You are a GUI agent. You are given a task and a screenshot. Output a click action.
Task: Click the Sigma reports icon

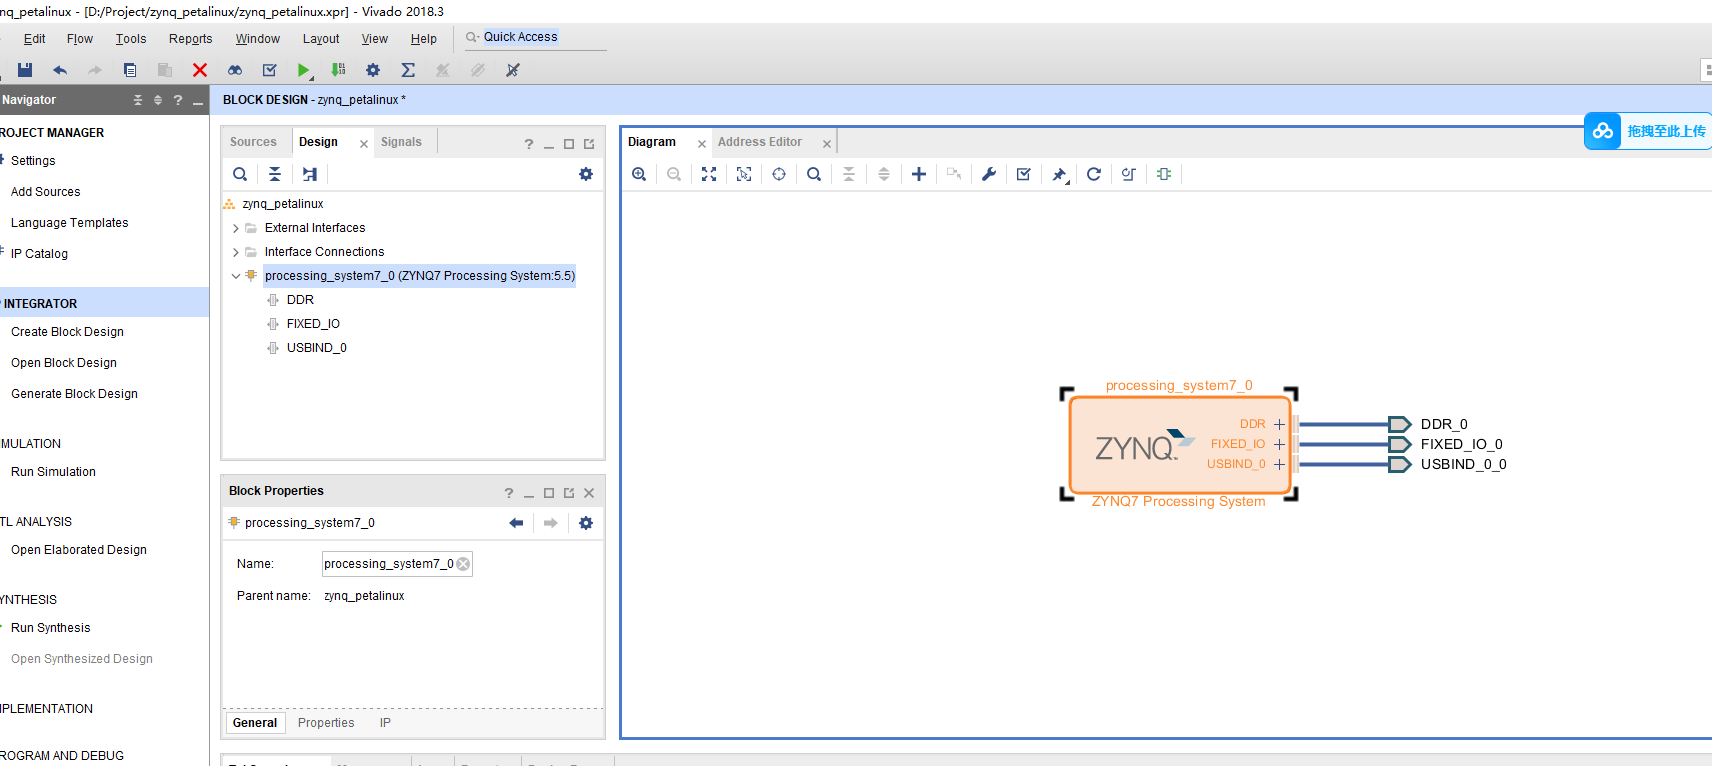(408, 70)
